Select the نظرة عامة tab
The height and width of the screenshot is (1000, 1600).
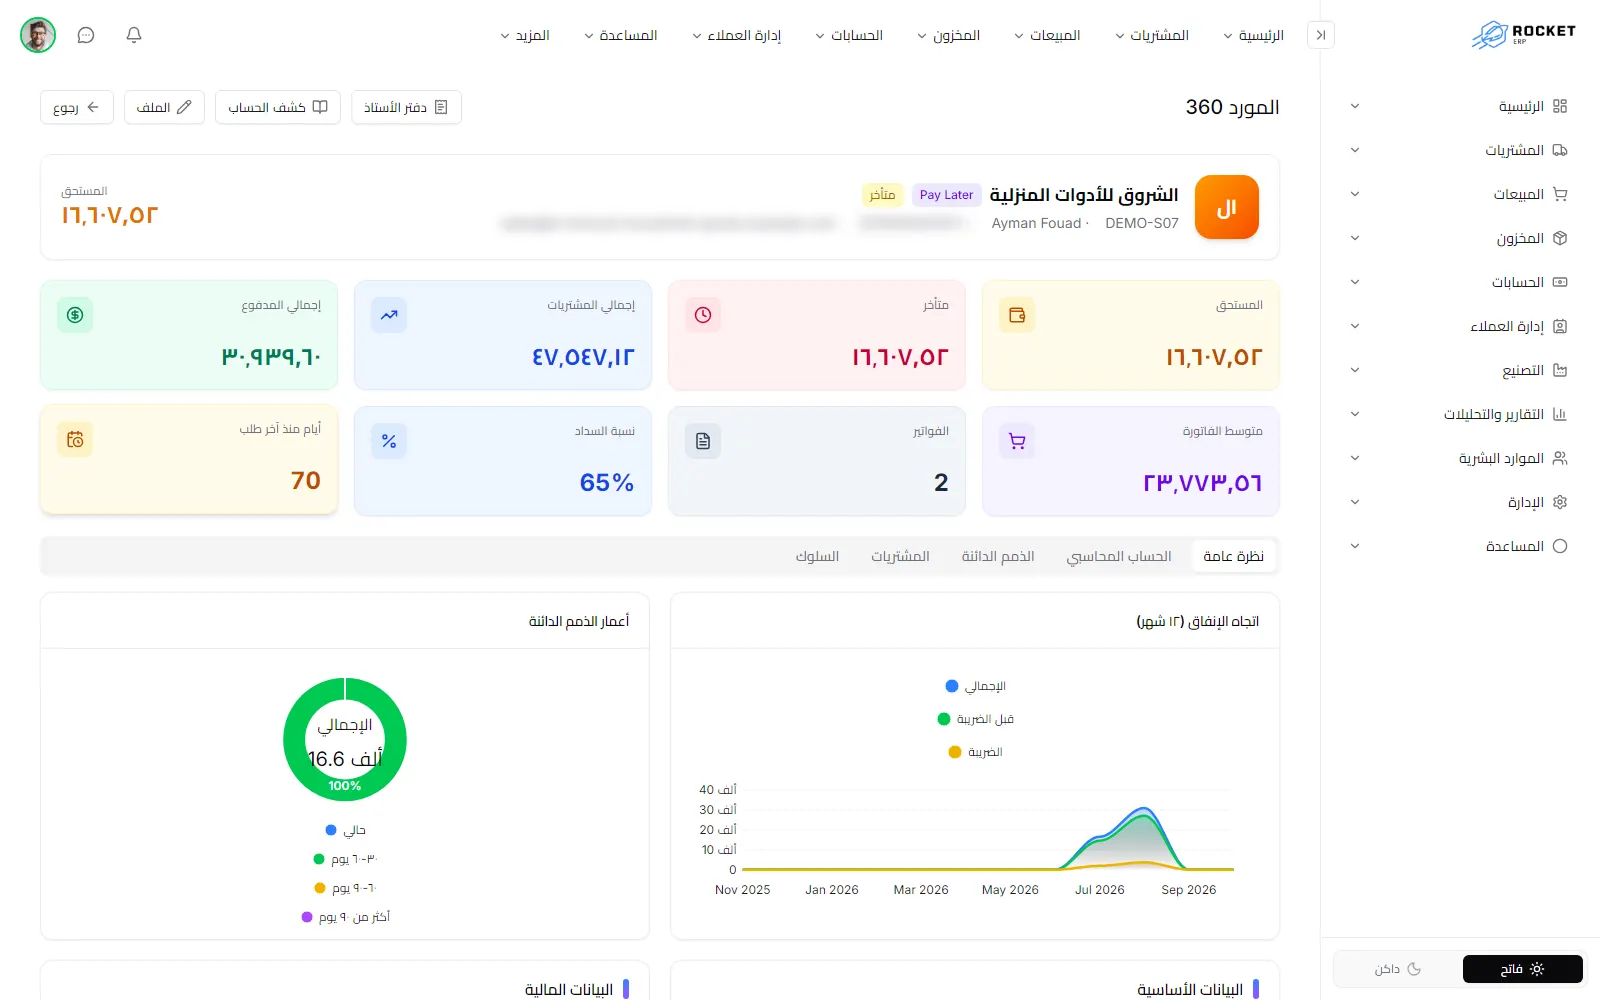point(1233,556)
